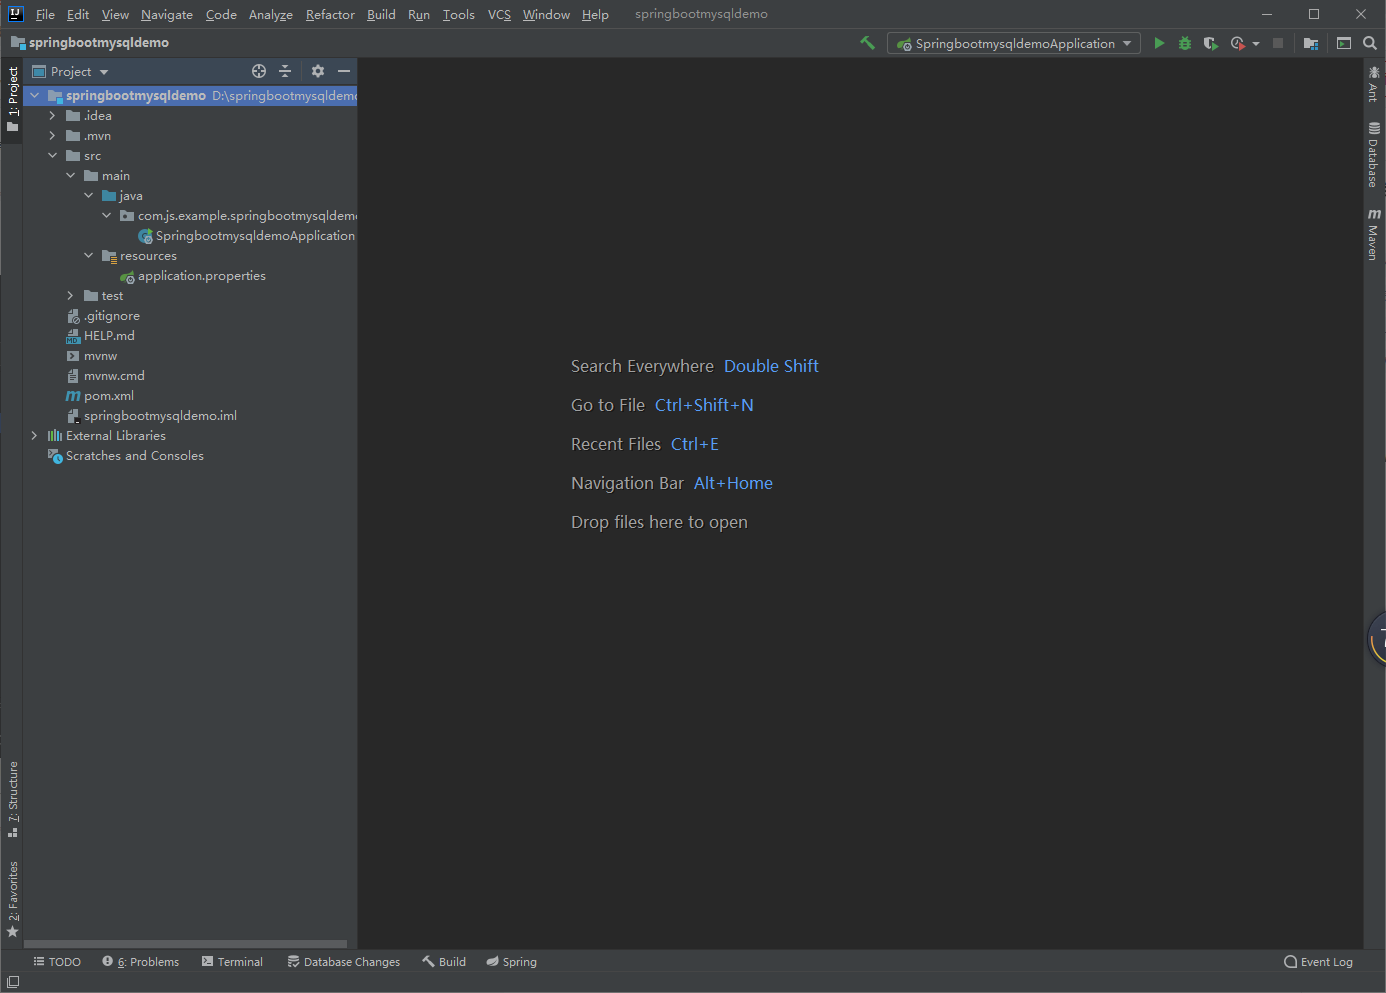Hide the Project tool window

[x=344, y=71]
